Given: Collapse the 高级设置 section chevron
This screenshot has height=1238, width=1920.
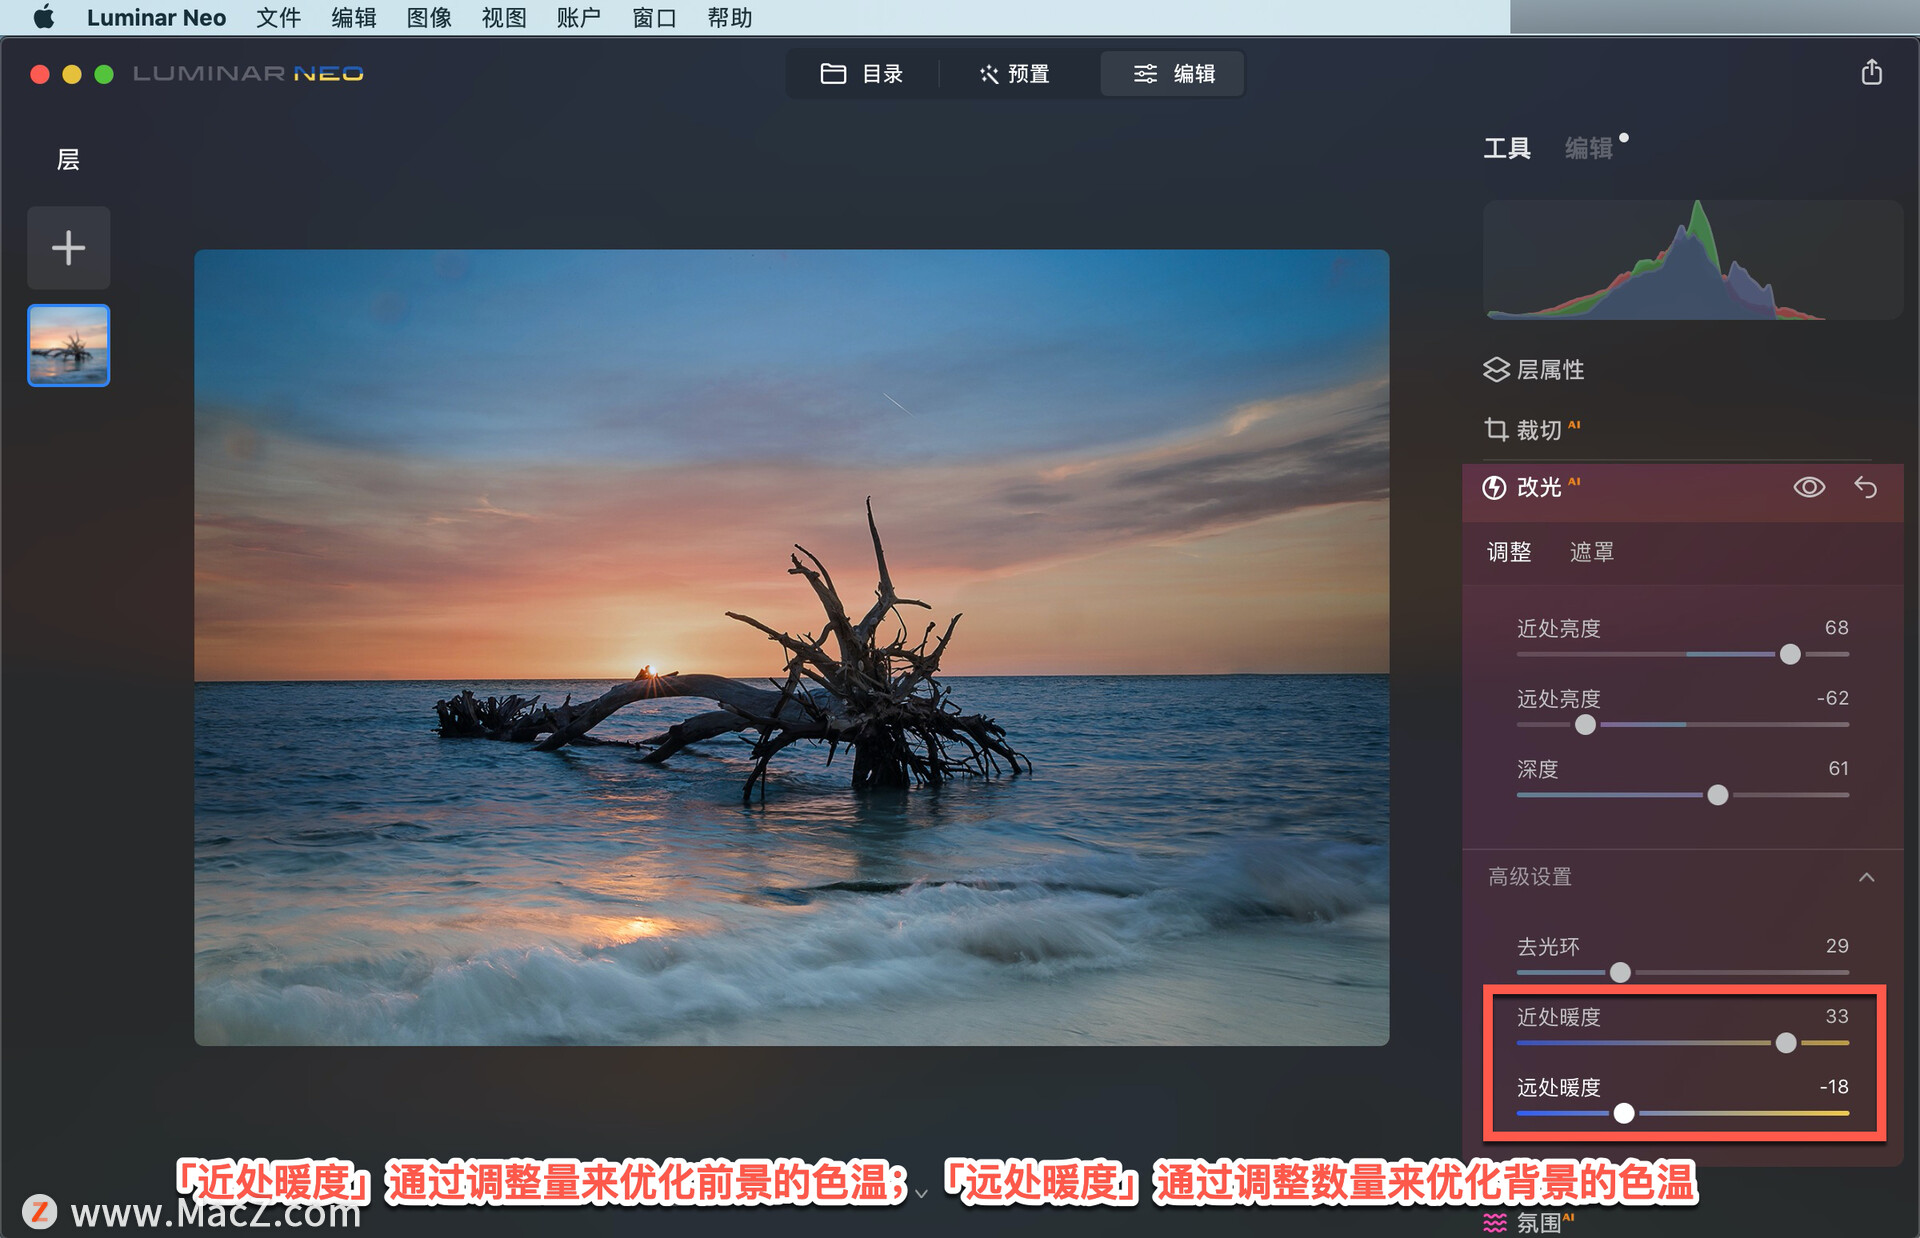Looking at the screenshot, I should coord(1866,877).
